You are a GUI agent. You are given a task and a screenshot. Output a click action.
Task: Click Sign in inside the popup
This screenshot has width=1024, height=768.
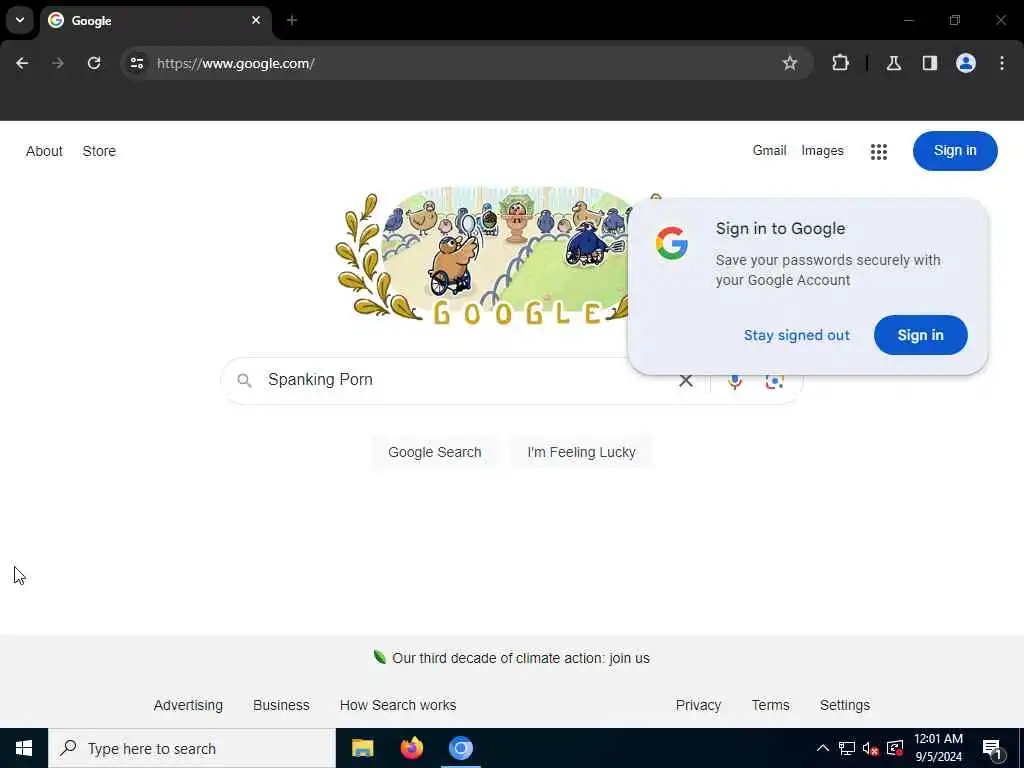921,335
